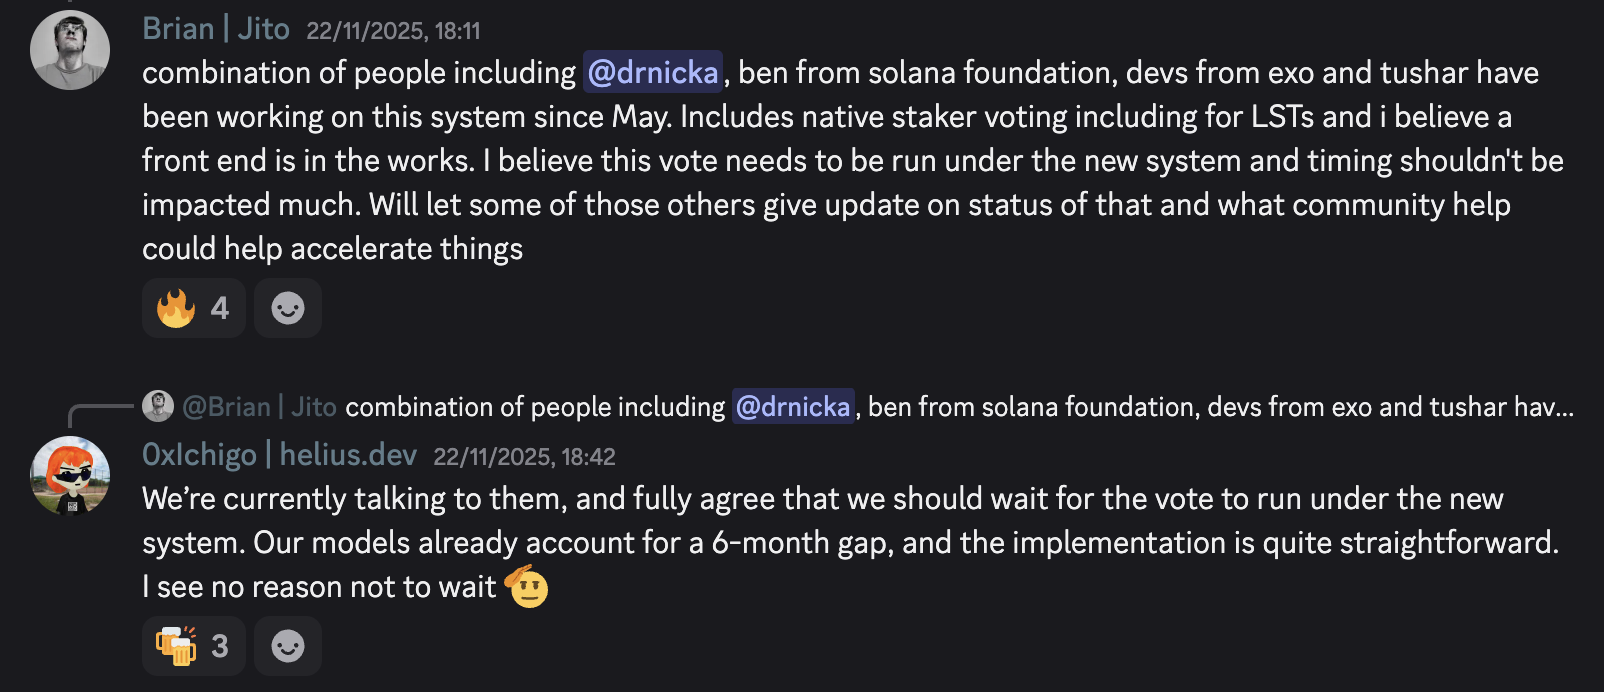
Task: Open 0xIchigo's profile avatar
Action: point(70,476)
